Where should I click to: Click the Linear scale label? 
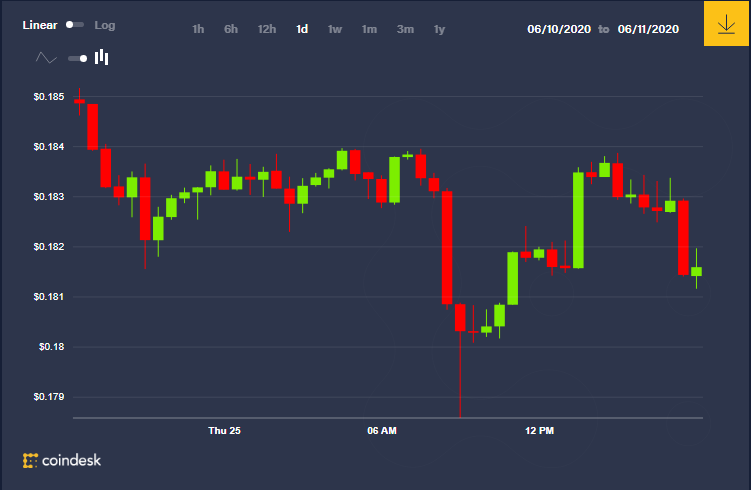tap(40, 25)
